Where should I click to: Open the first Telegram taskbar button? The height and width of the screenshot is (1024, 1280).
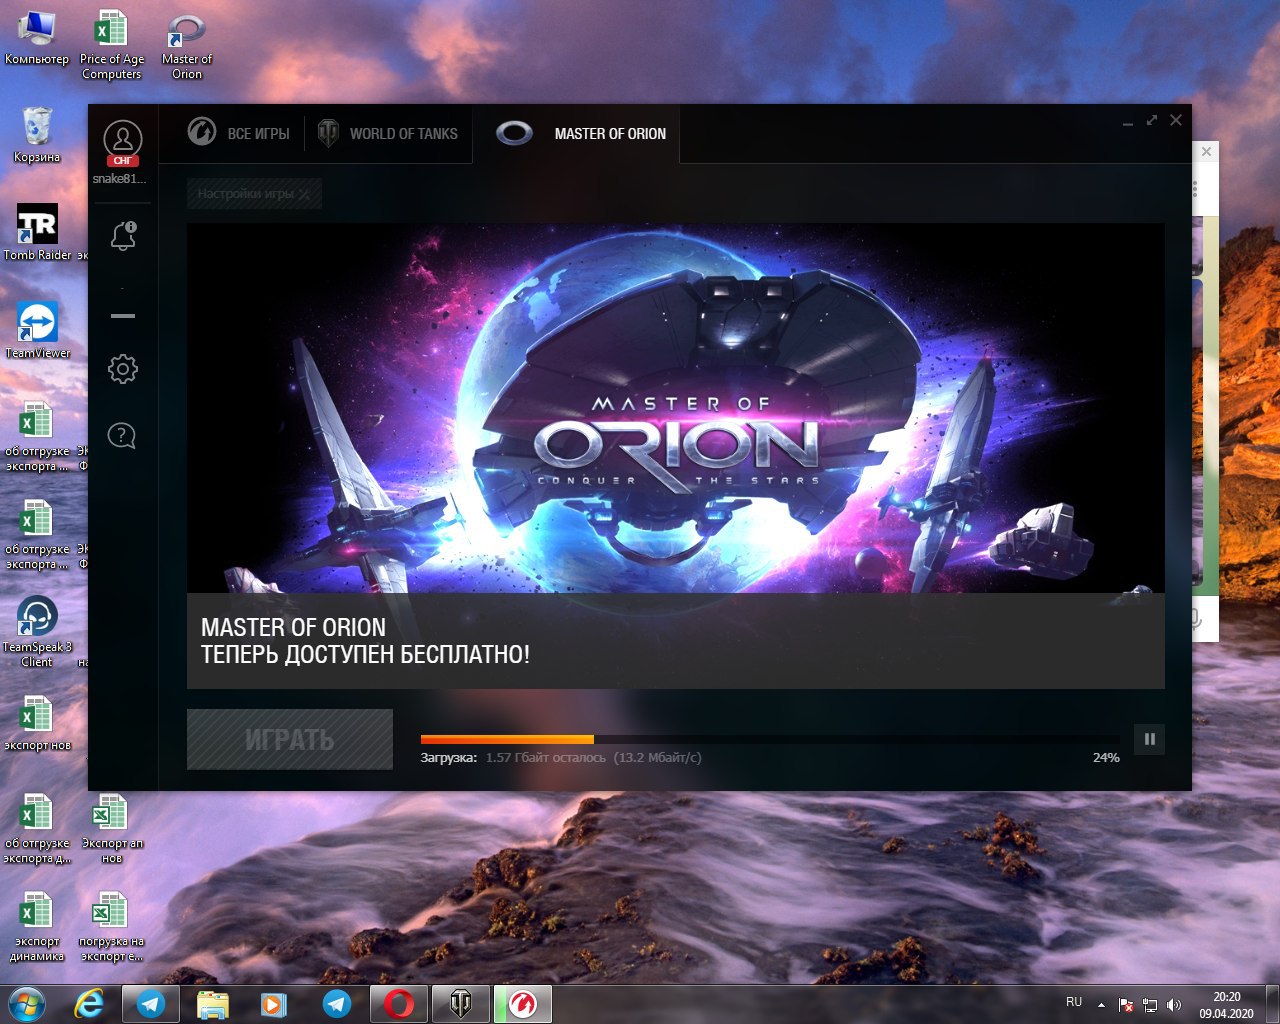pyautogui.click(x=151, y=1004)
